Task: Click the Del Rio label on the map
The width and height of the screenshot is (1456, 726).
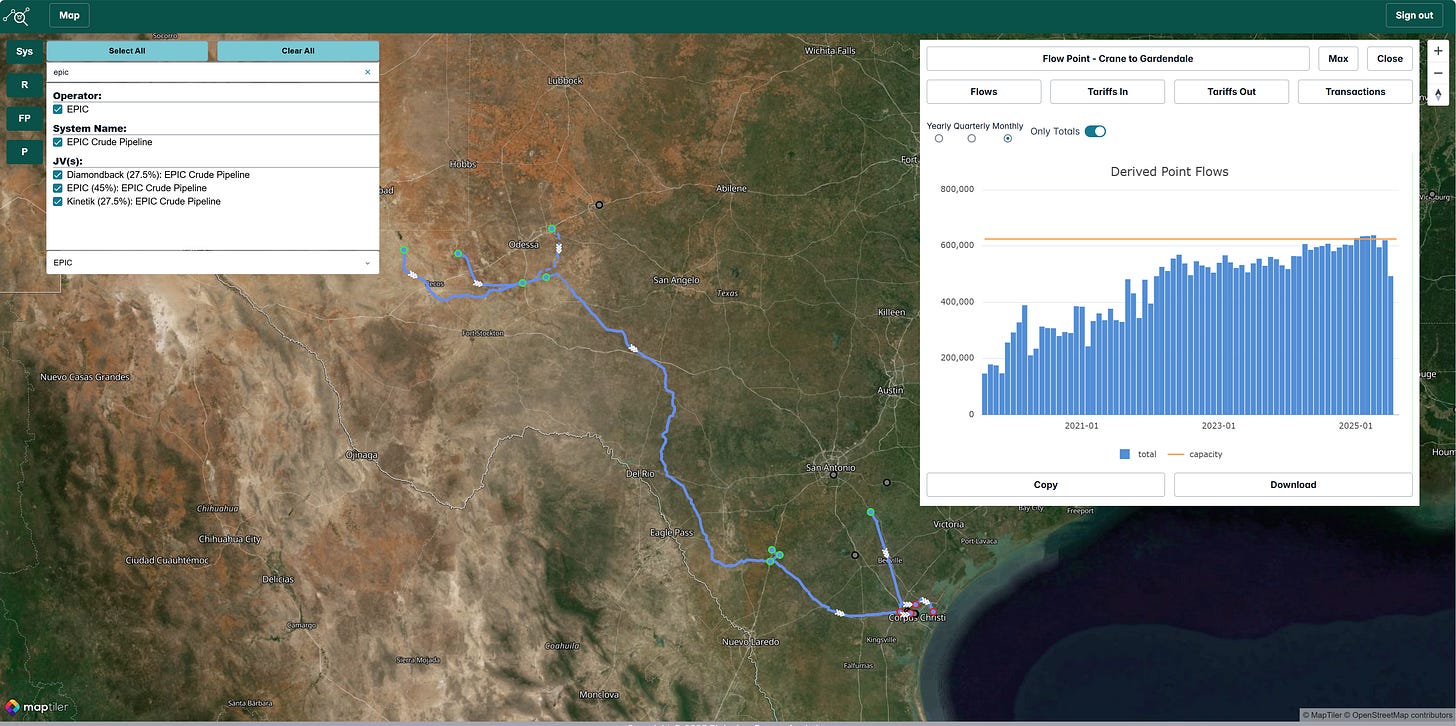Action: tap(639, 473)
